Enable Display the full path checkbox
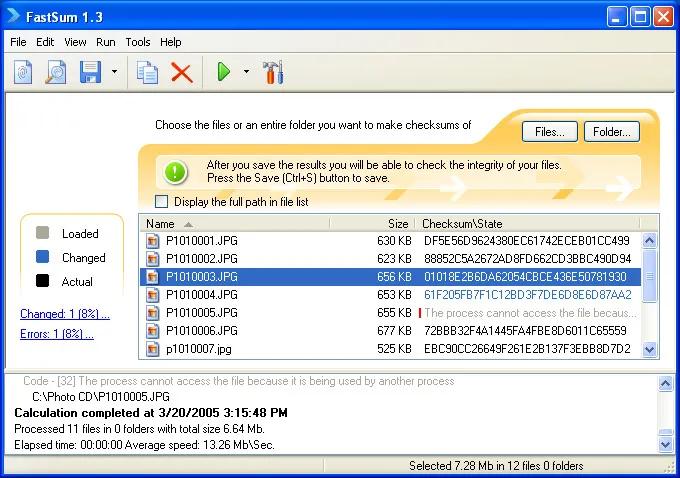The width and height of the screenshot is (680, 478). pos(161,201)
